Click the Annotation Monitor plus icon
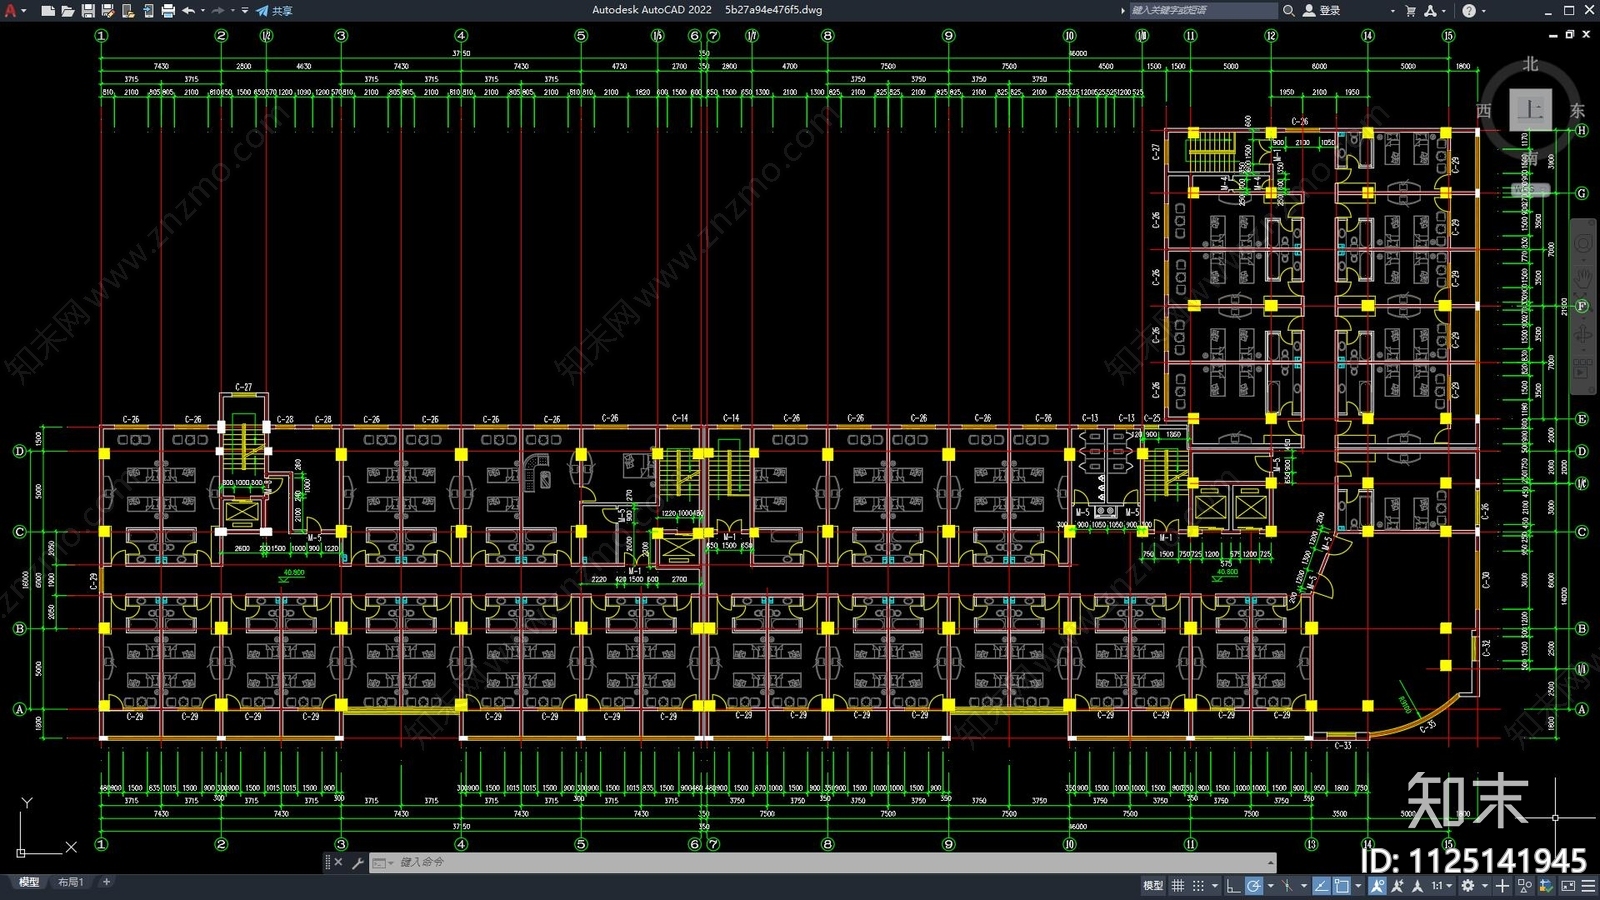The height and width of the screenshot is (900, 1600). 1502,885
